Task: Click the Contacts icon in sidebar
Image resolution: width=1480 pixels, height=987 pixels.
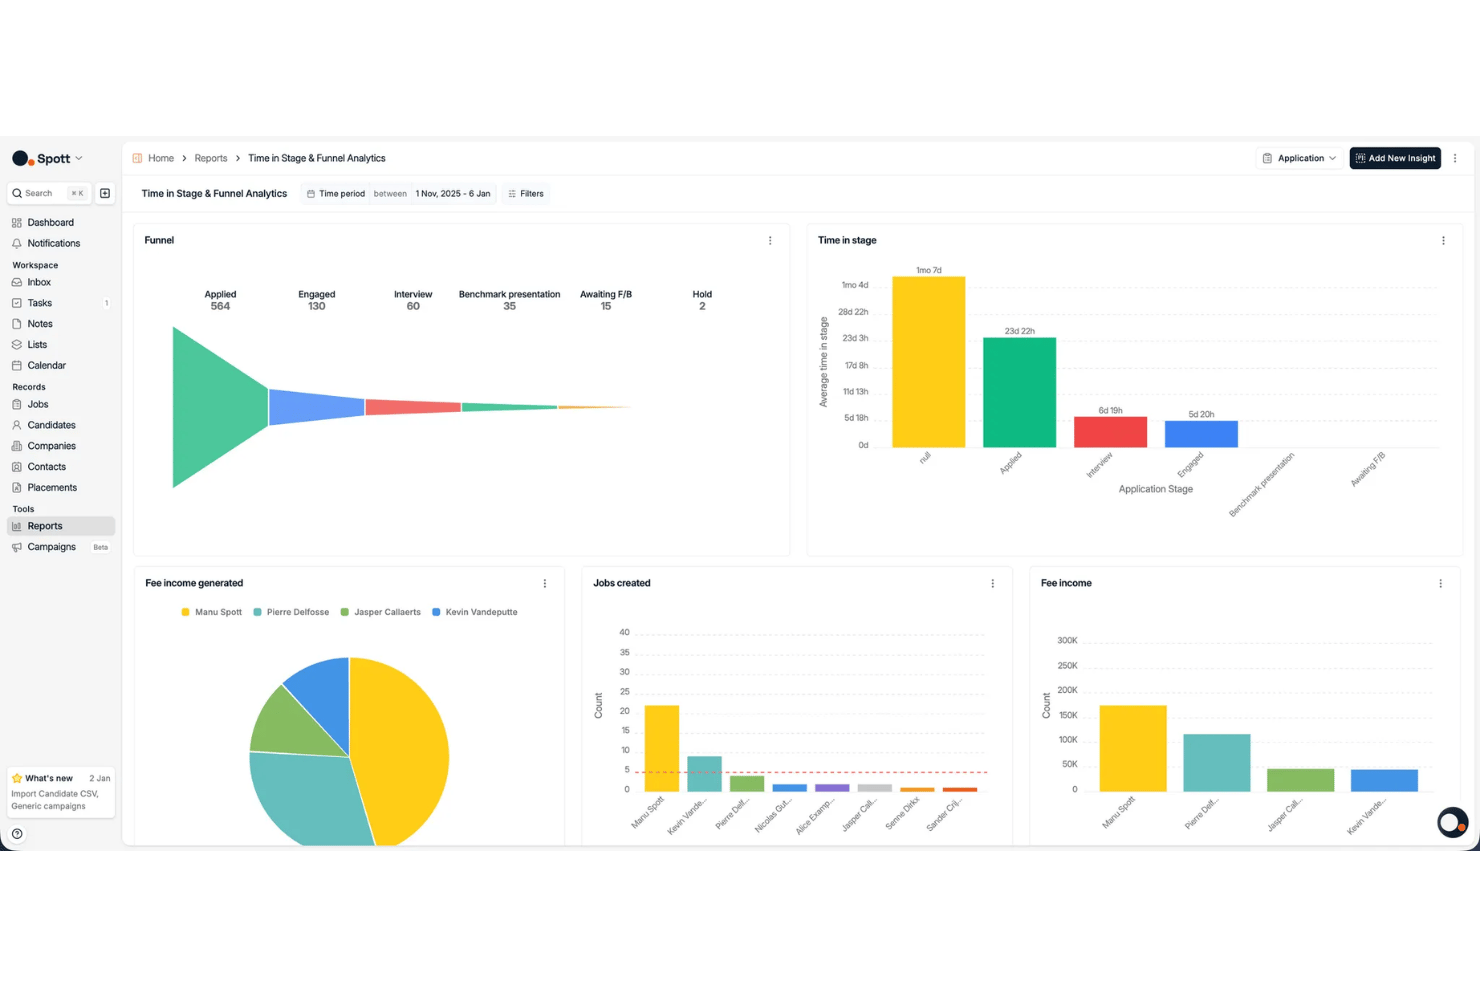Action: click(x=17, y=467)
